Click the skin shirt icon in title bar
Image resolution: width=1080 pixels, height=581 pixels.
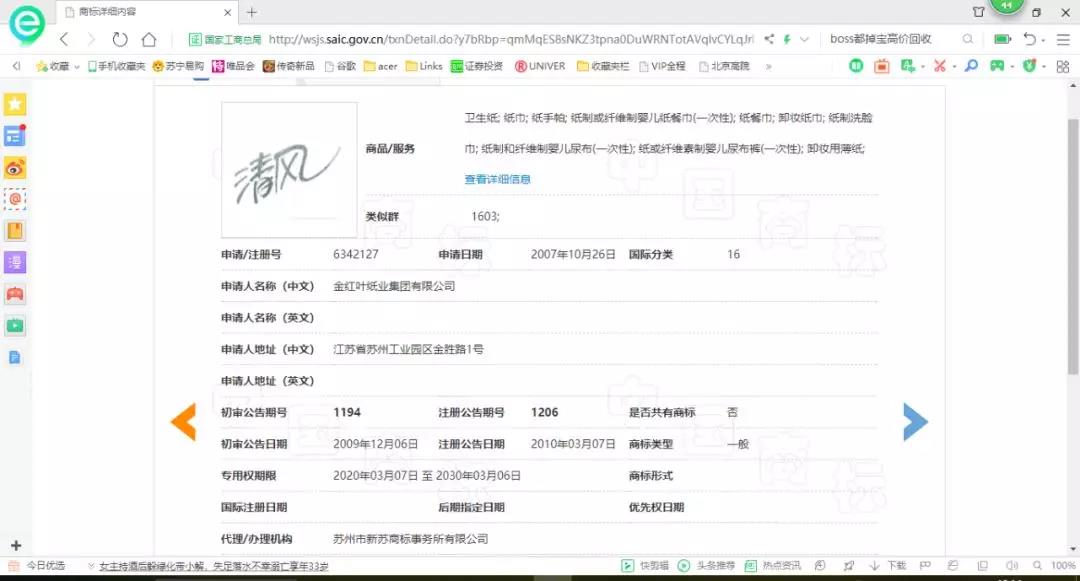pyautogui.click(x=979, y=12)
